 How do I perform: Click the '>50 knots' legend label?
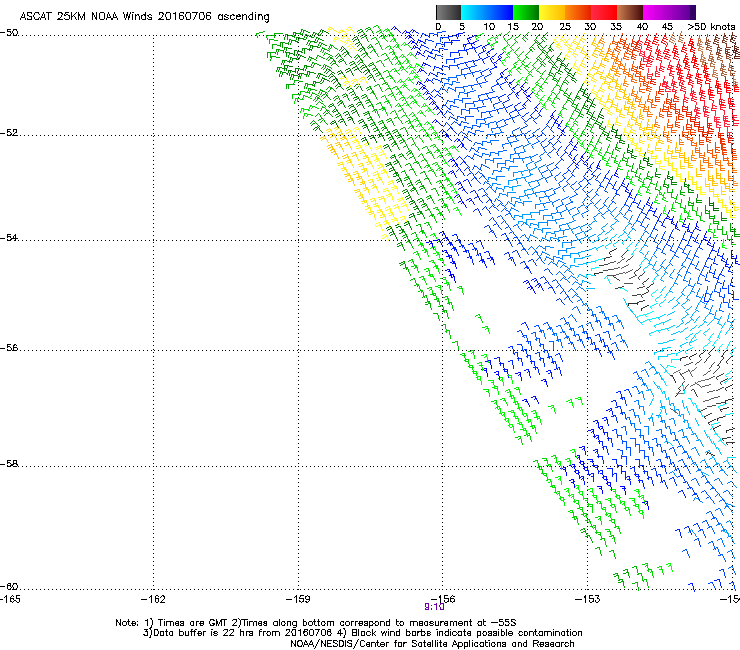[711, 27]
